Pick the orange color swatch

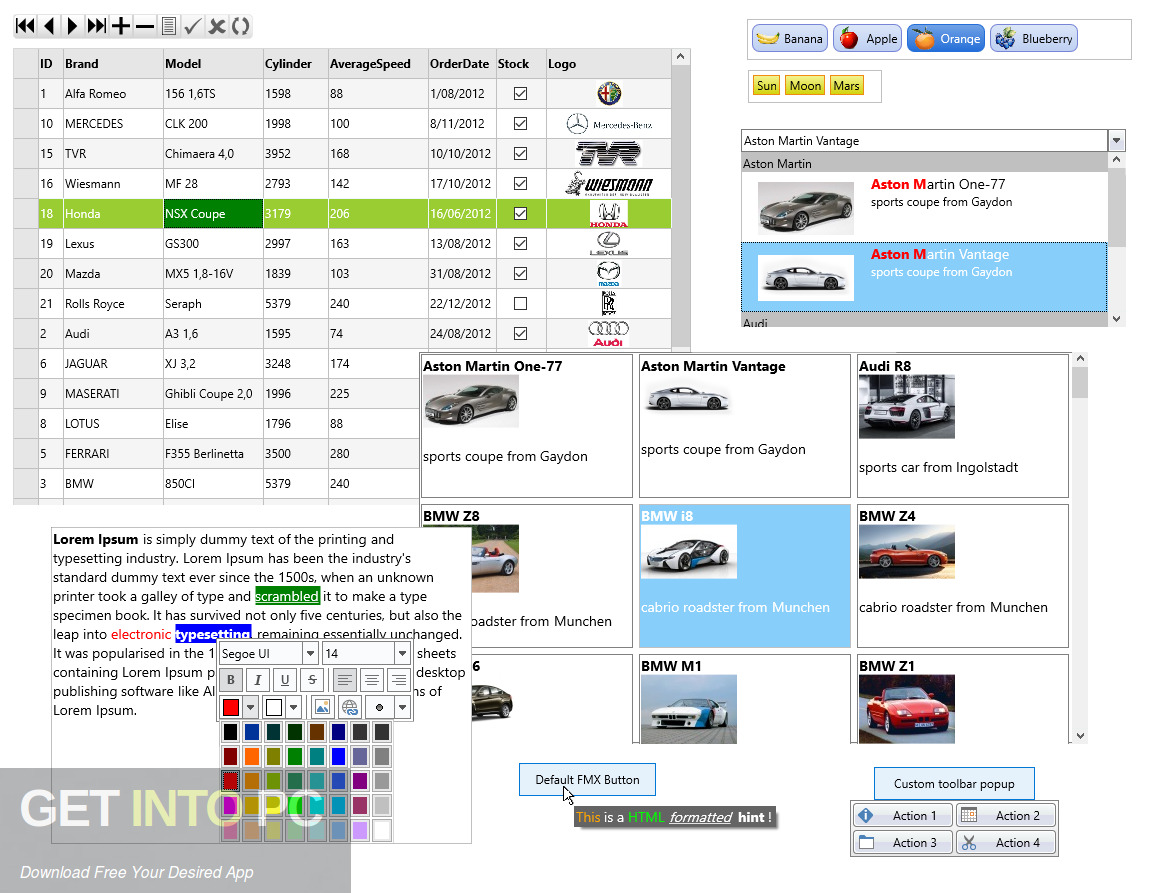tap(252, 756)
